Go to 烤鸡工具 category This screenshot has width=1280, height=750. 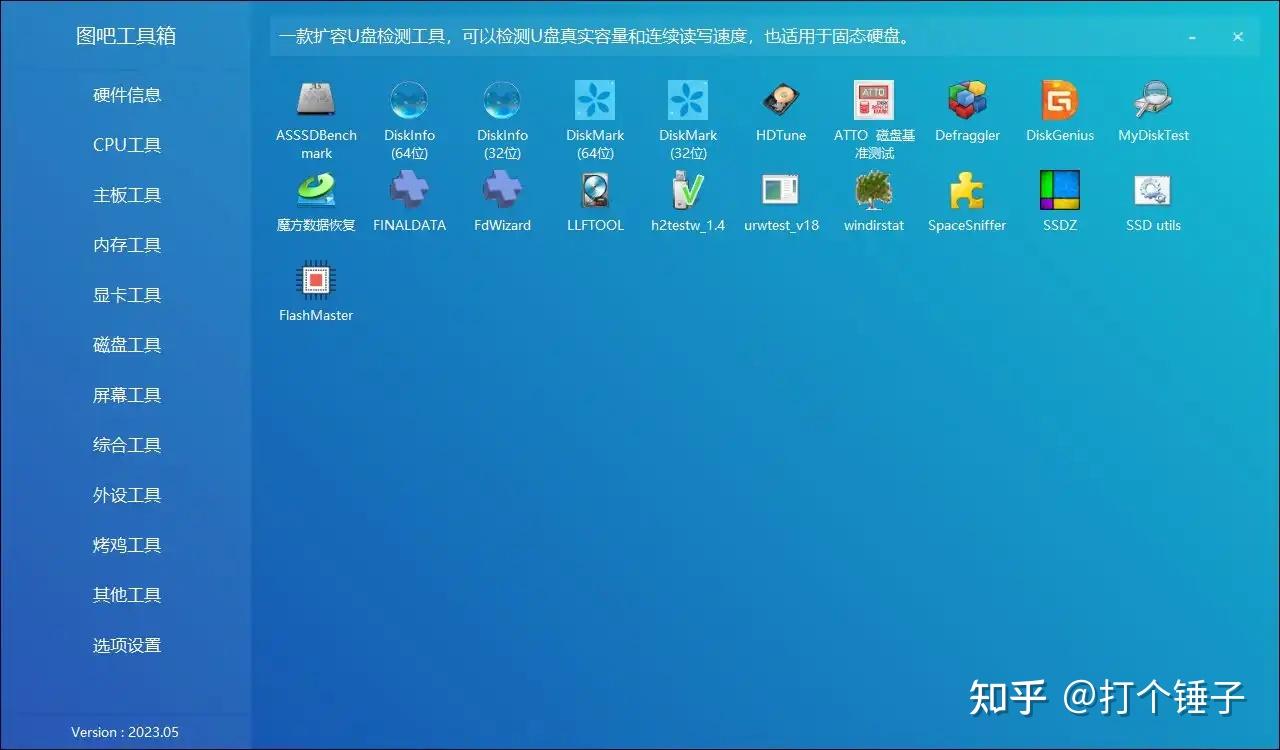(x=127, y=545)
